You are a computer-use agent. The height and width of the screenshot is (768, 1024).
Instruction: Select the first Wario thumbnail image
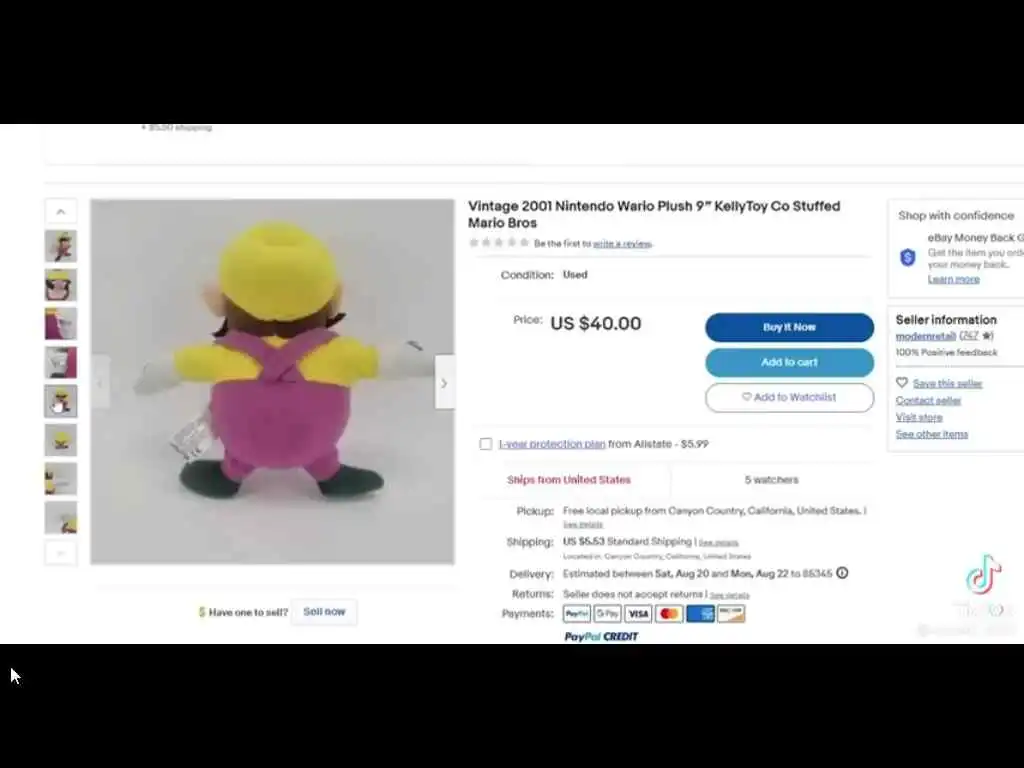(61, 246)
